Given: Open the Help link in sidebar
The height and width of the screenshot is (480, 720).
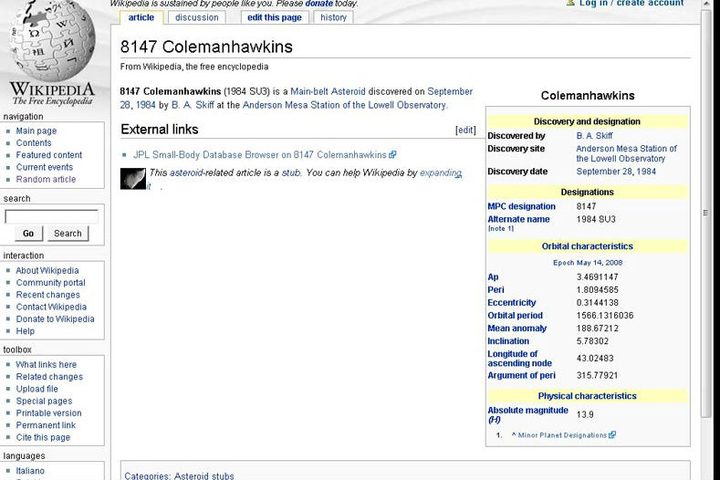Looking at the screenshot, I should point(25,331).
